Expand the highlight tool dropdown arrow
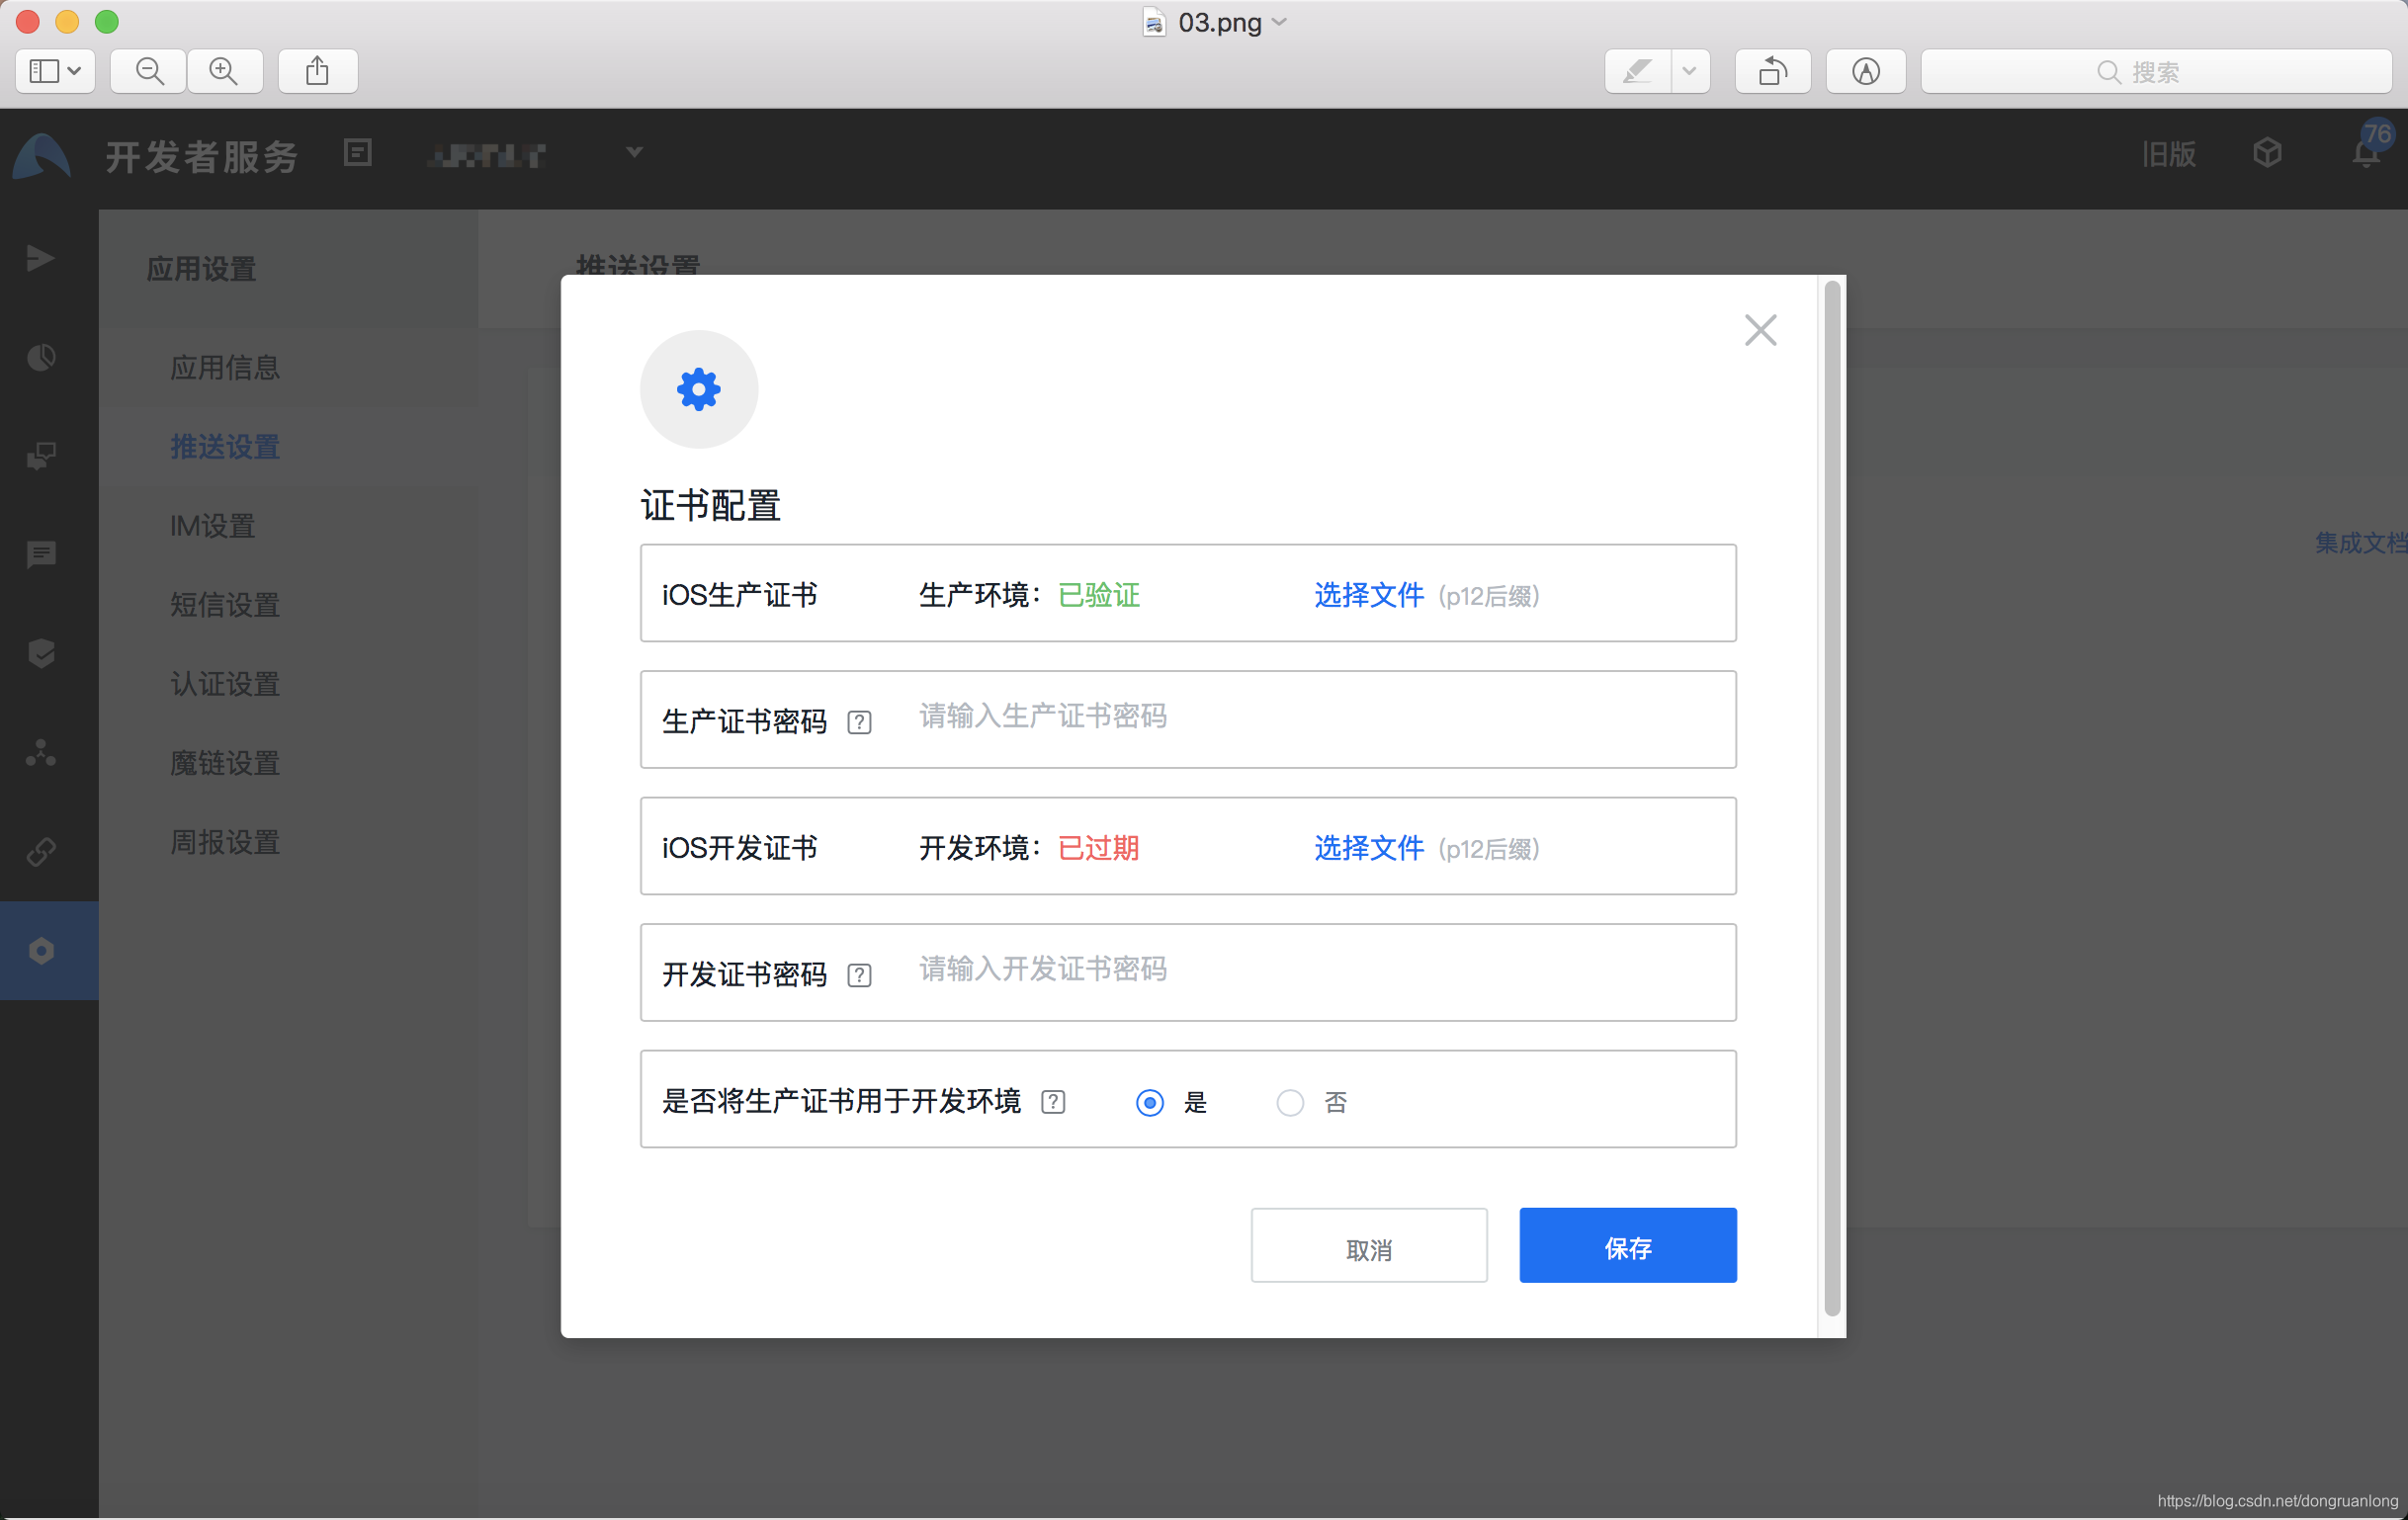This screenshot has height=1520, width=2408. pyautogui.click(x=1689, y=71)
